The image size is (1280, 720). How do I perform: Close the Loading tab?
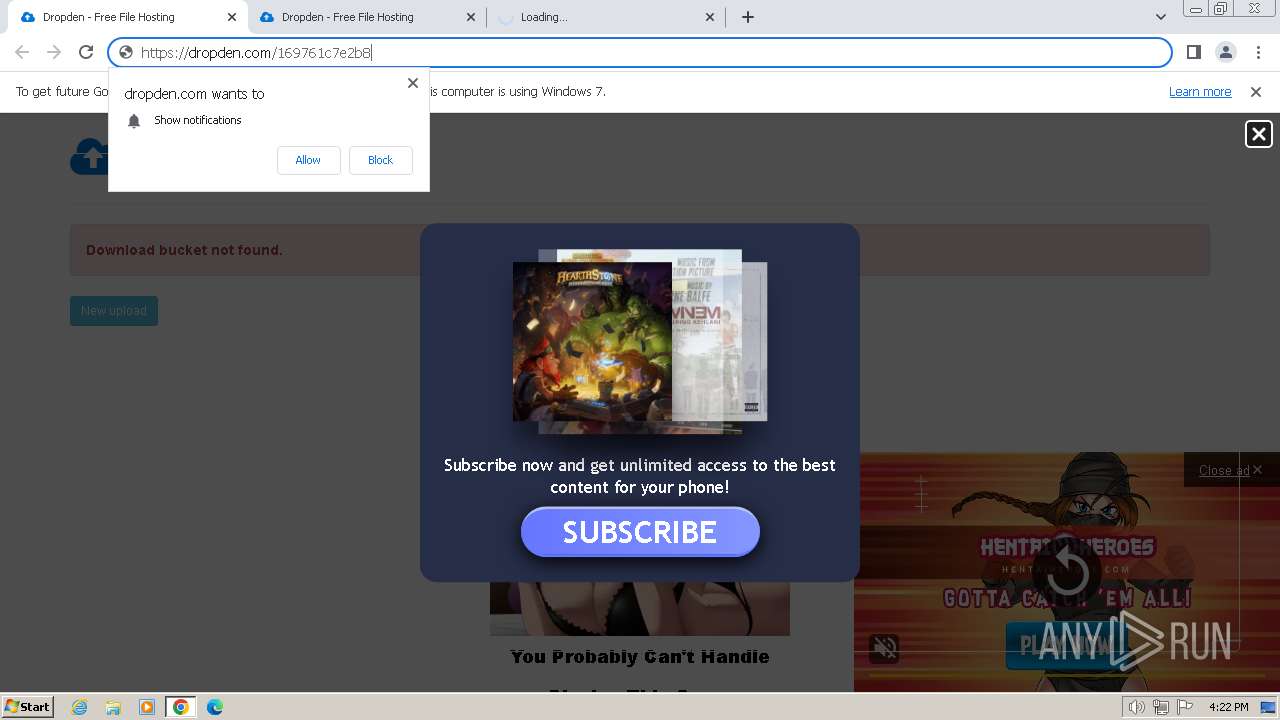pos(710,17)
